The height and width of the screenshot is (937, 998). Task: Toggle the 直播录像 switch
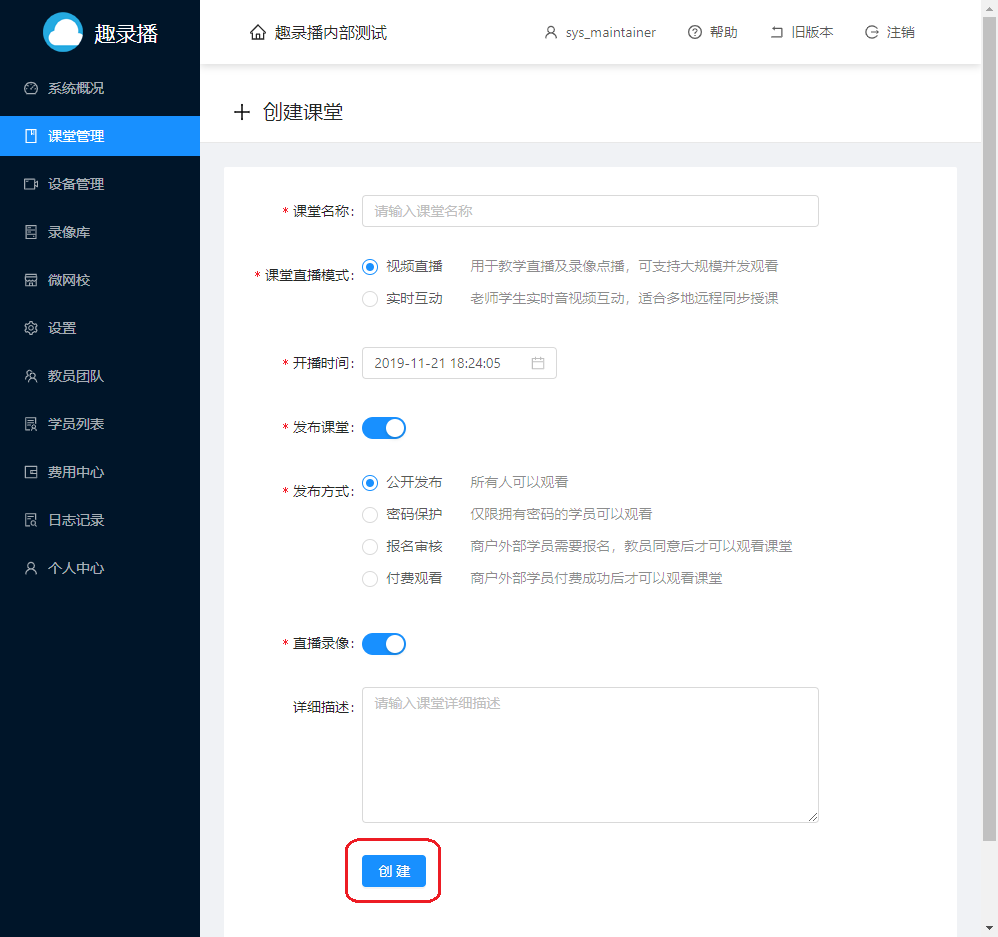pyautogui.click(x=384, y=644)
